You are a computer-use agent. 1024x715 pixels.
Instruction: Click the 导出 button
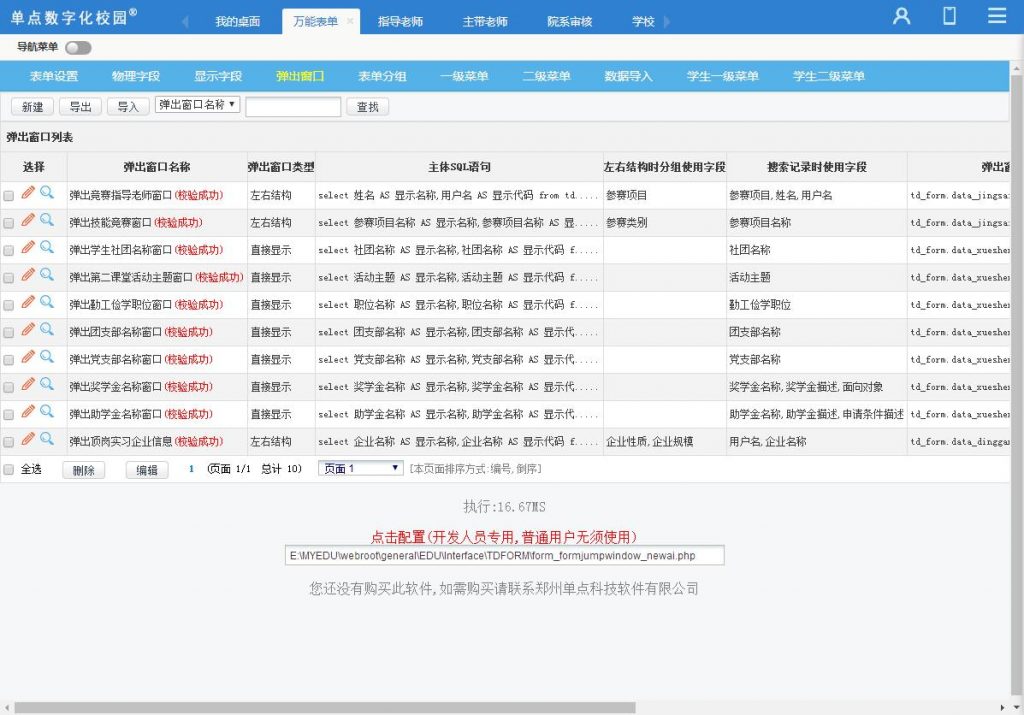(x=80, y=106)
